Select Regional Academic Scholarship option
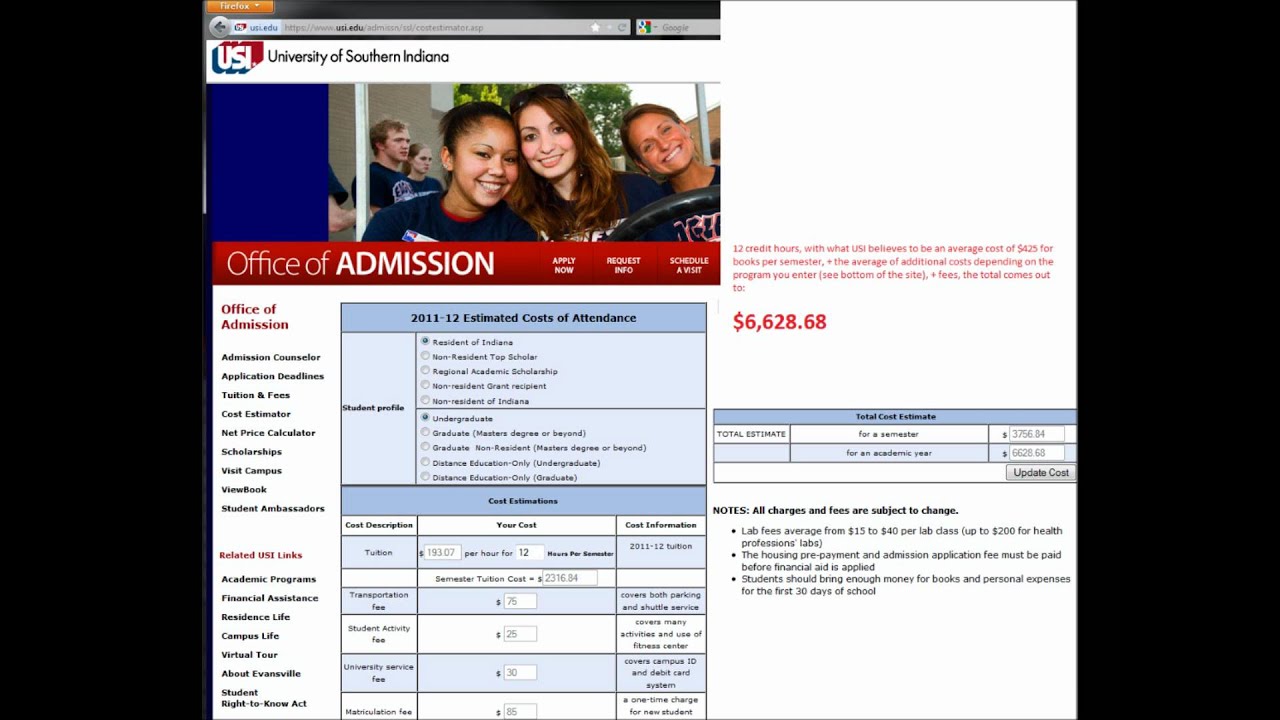Viewport: 1280px width, 720px height. (425, 370)
